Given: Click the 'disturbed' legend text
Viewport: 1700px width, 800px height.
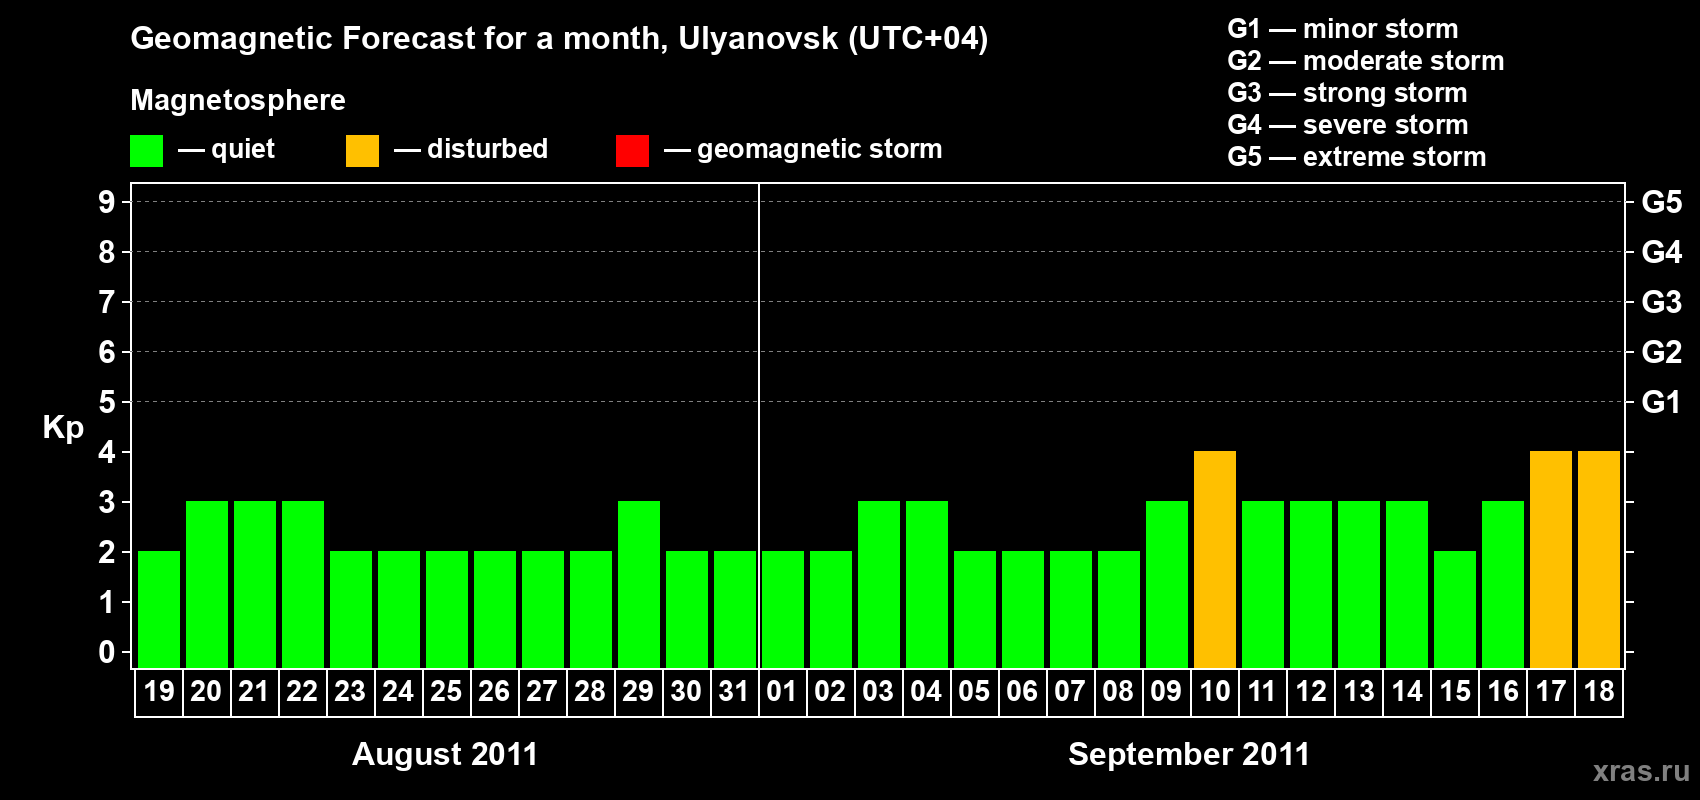Looking at the screenshot, I should (488, 149).
